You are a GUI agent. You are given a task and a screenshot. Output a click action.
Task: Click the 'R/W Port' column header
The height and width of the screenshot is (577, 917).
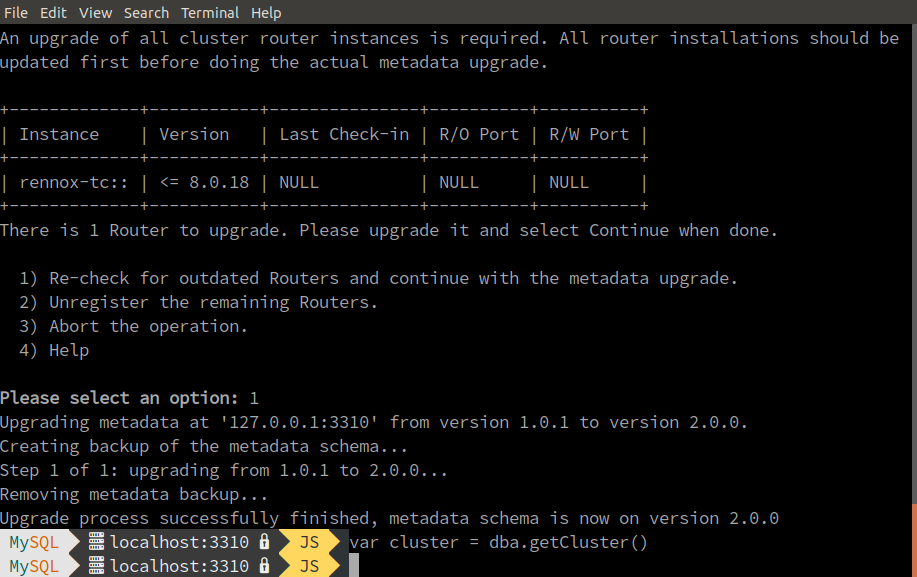(x=589, y=134)
